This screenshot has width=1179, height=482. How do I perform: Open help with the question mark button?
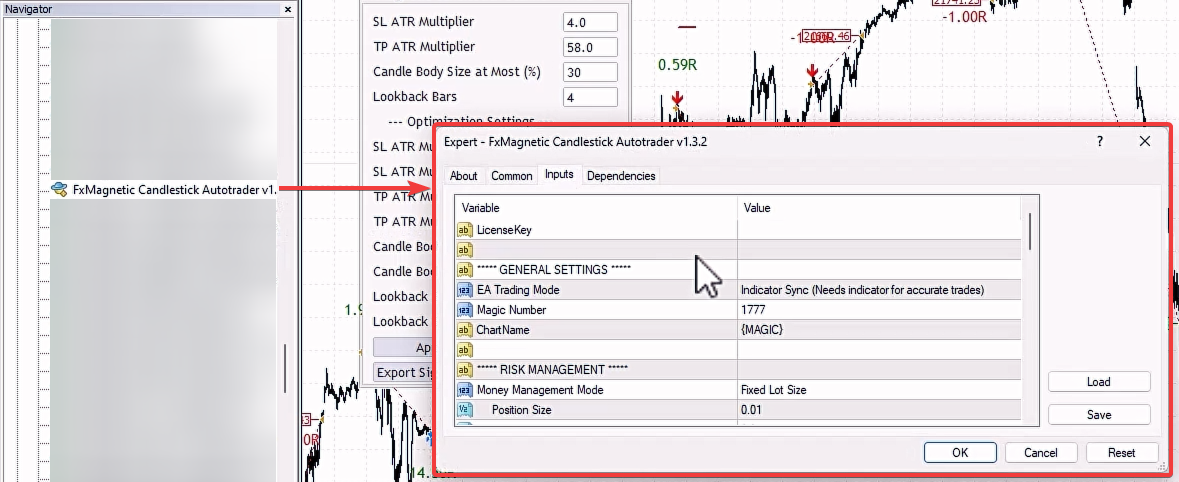(x=1100, y=141)
